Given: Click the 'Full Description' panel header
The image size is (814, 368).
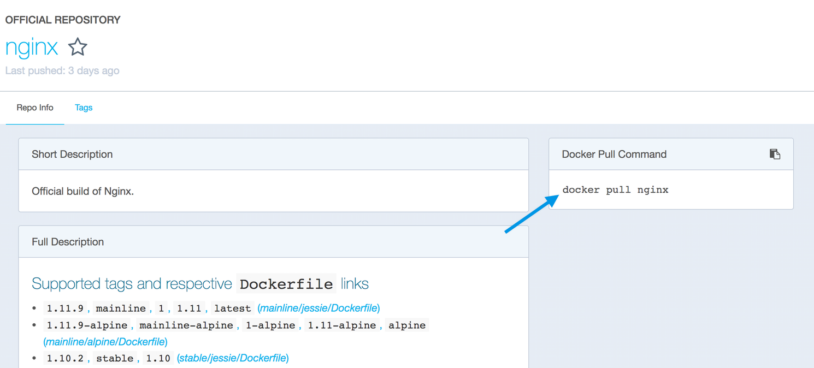Looking at the screenshot, I should click(x=274, y=242).
